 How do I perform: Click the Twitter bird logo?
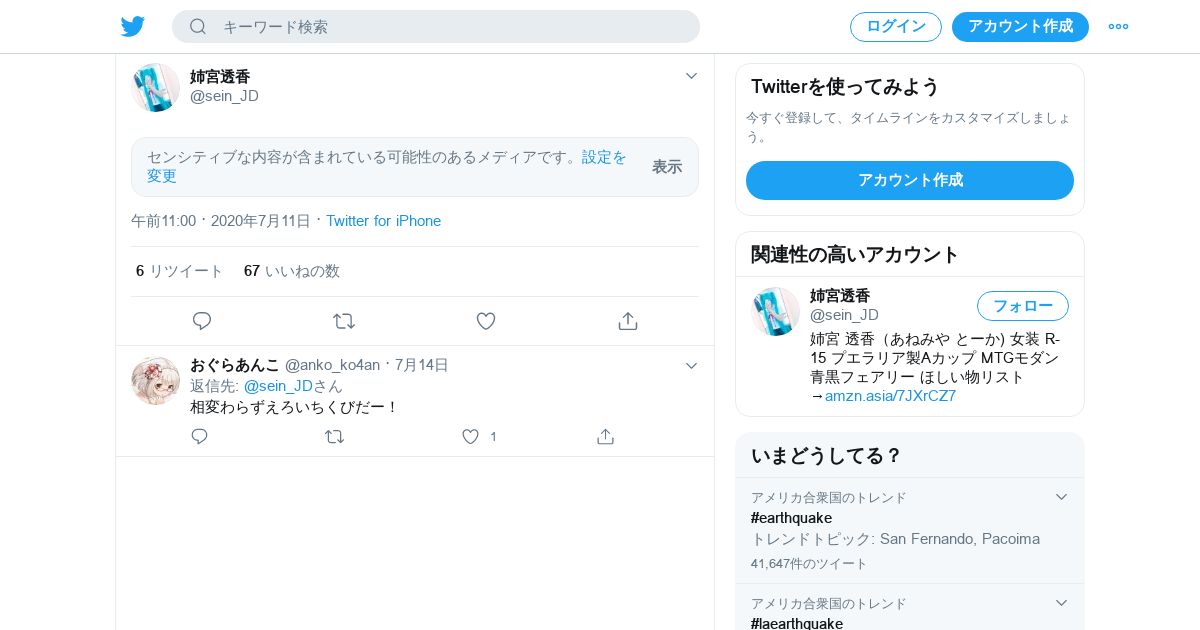(133, 26)
